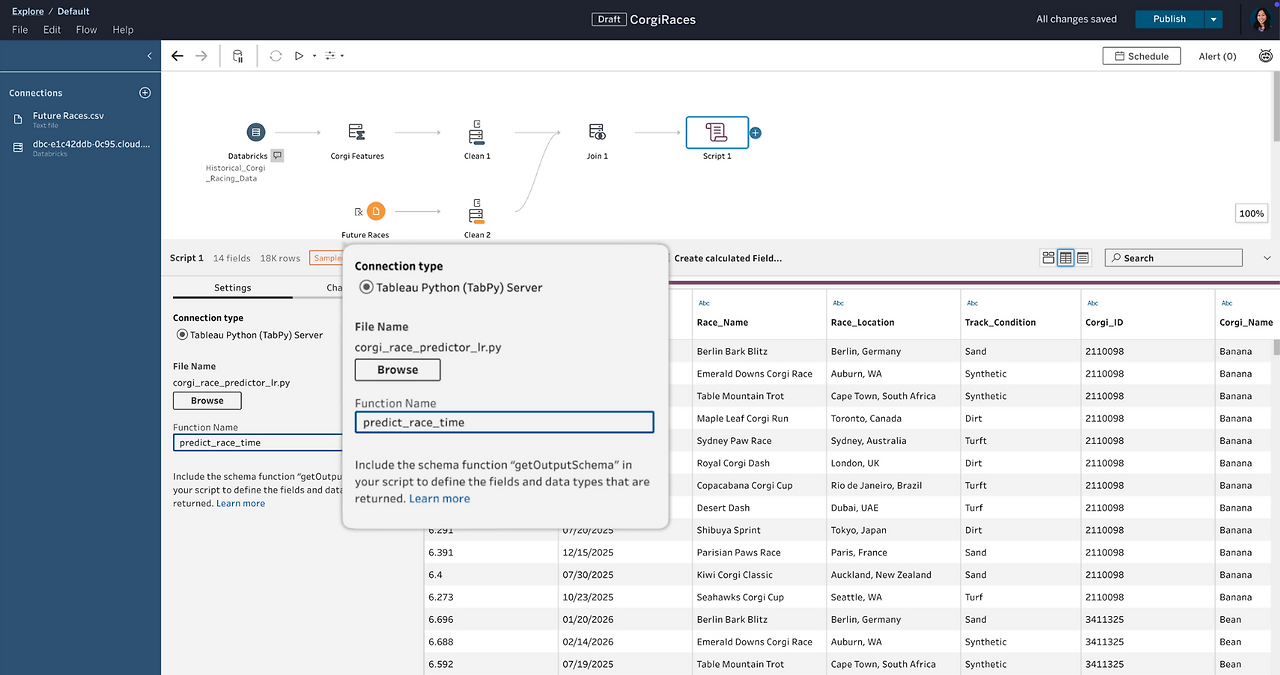Add a new connection with the plus icon

pos(145,93)
